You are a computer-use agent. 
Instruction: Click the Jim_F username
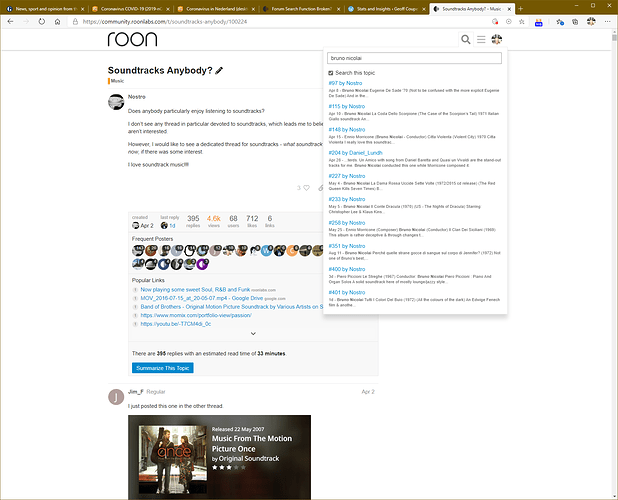click(x=136, y=392)
